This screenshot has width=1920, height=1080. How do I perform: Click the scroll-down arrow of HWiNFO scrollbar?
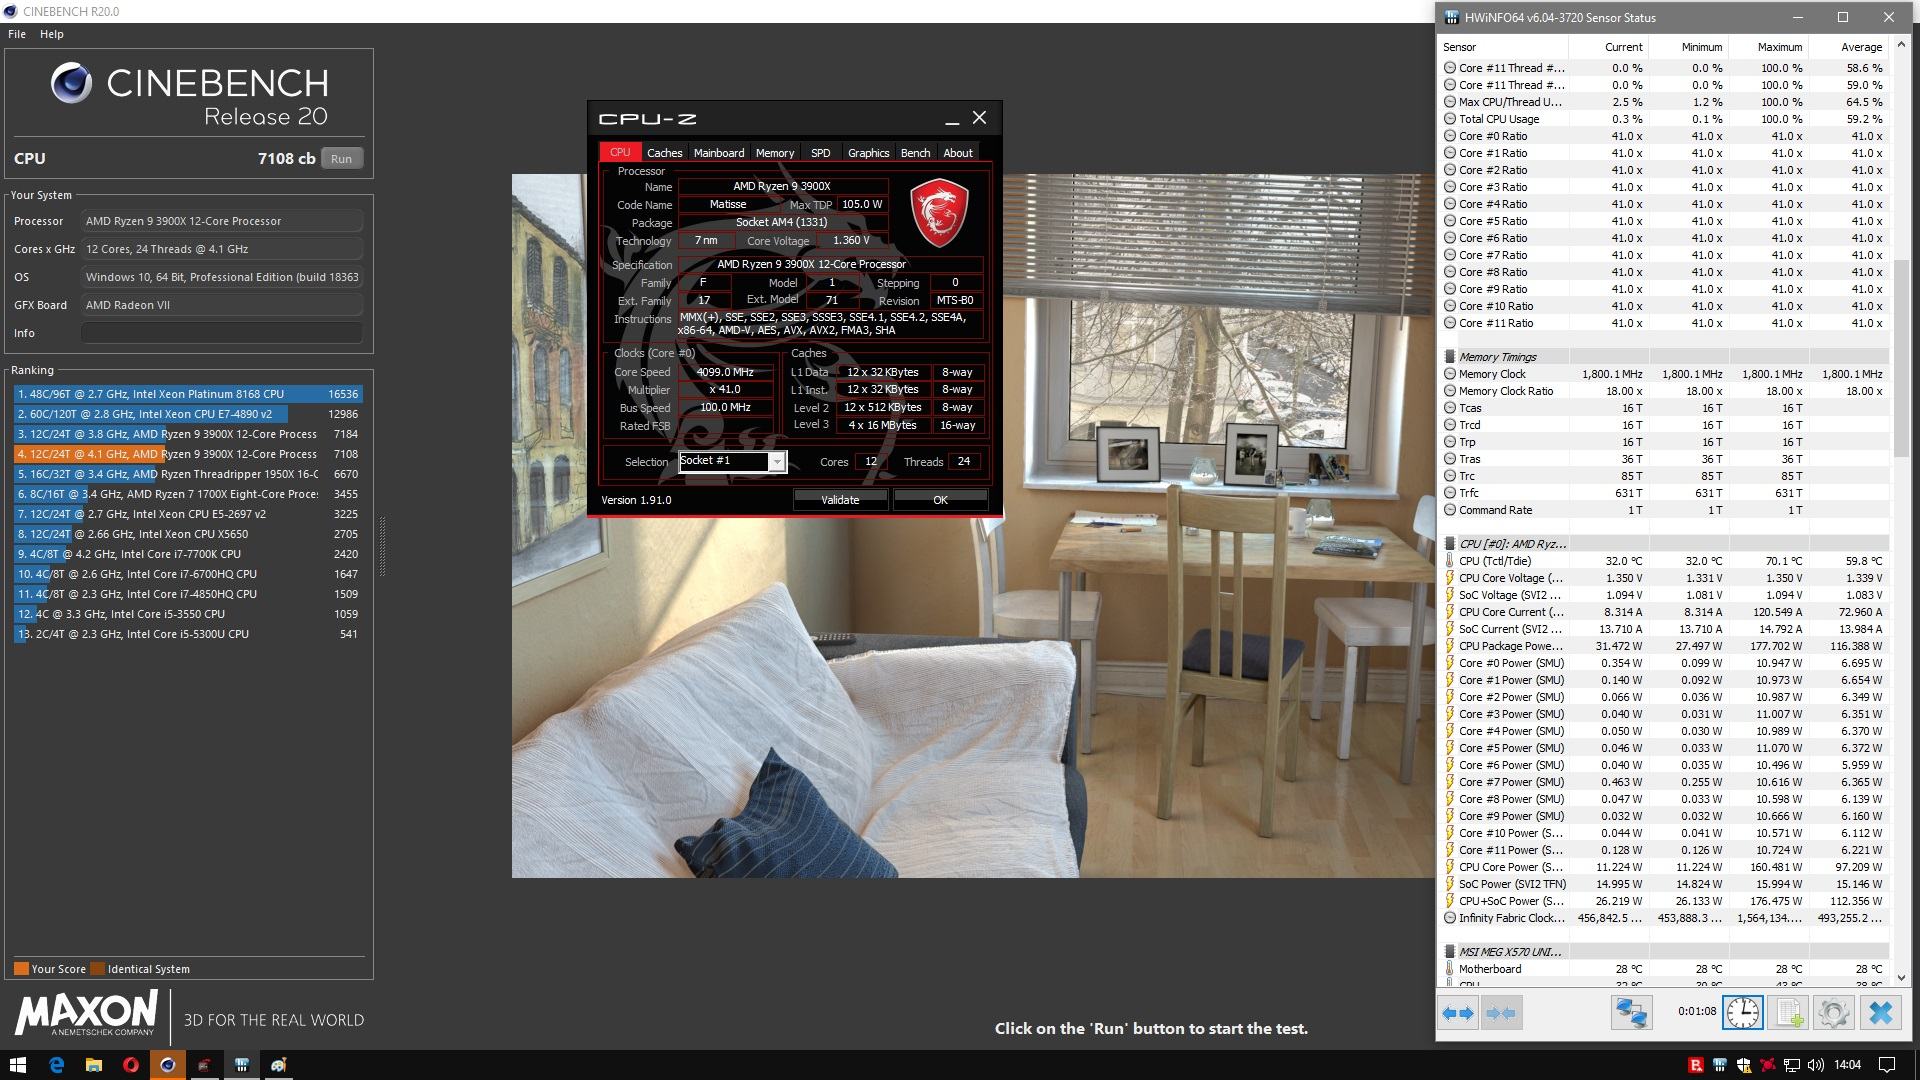[x=1902, y=978]
